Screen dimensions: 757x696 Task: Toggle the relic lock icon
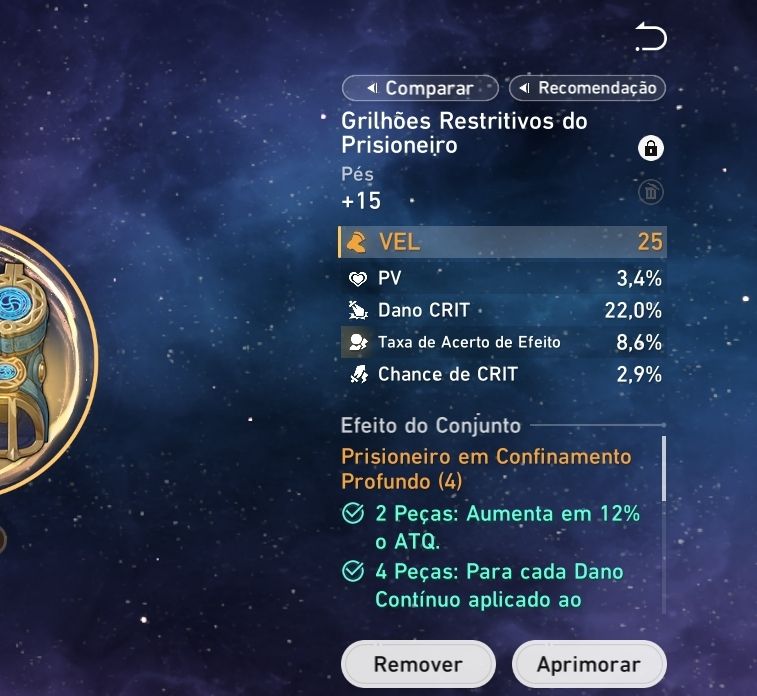[651, 148]
